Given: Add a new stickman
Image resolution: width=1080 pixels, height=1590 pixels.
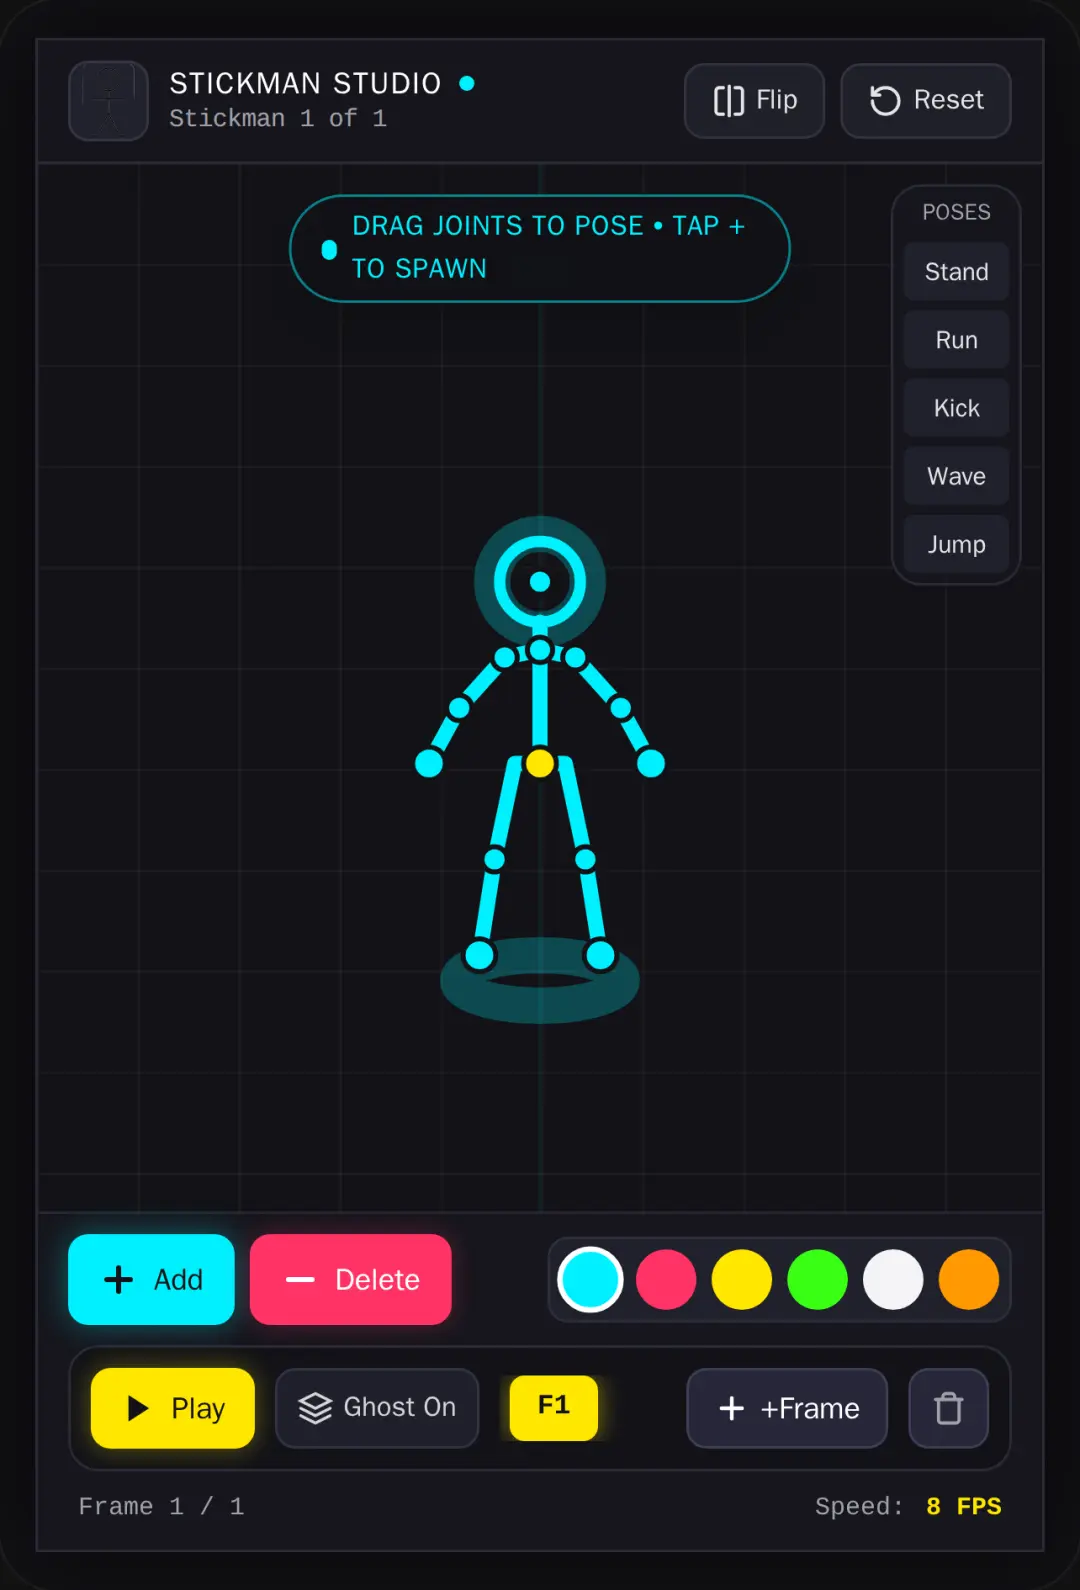Looking at the screenshot, I should point(151,1279).
